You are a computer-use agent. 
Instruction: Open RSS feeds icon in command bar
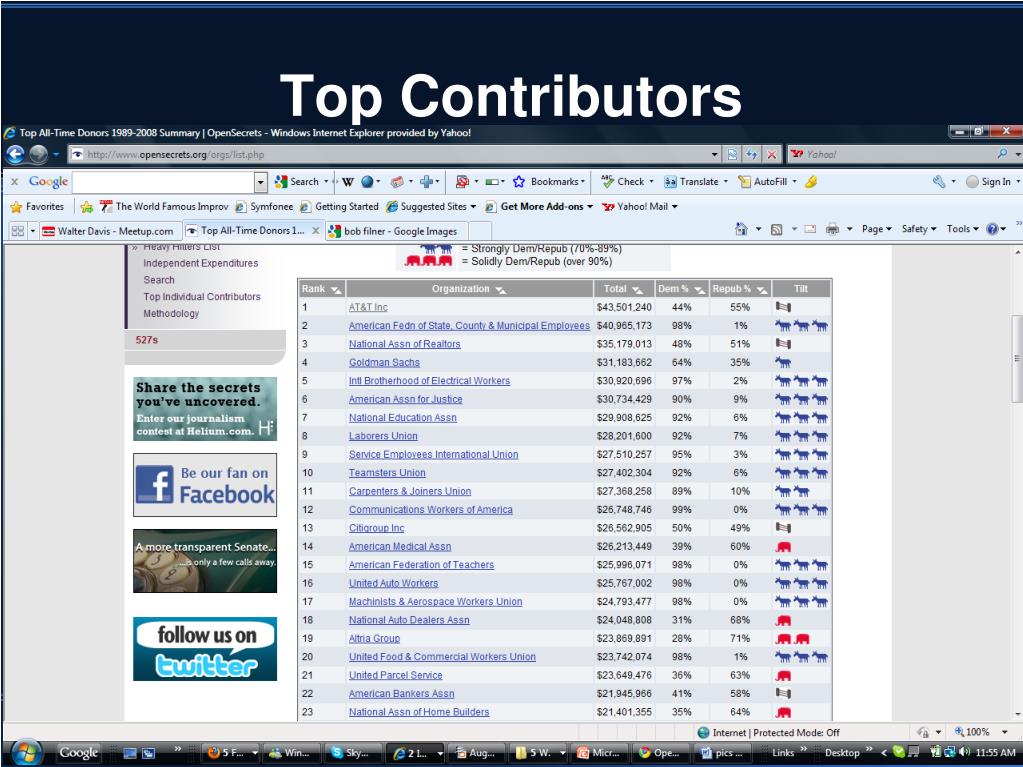[776, 229]
